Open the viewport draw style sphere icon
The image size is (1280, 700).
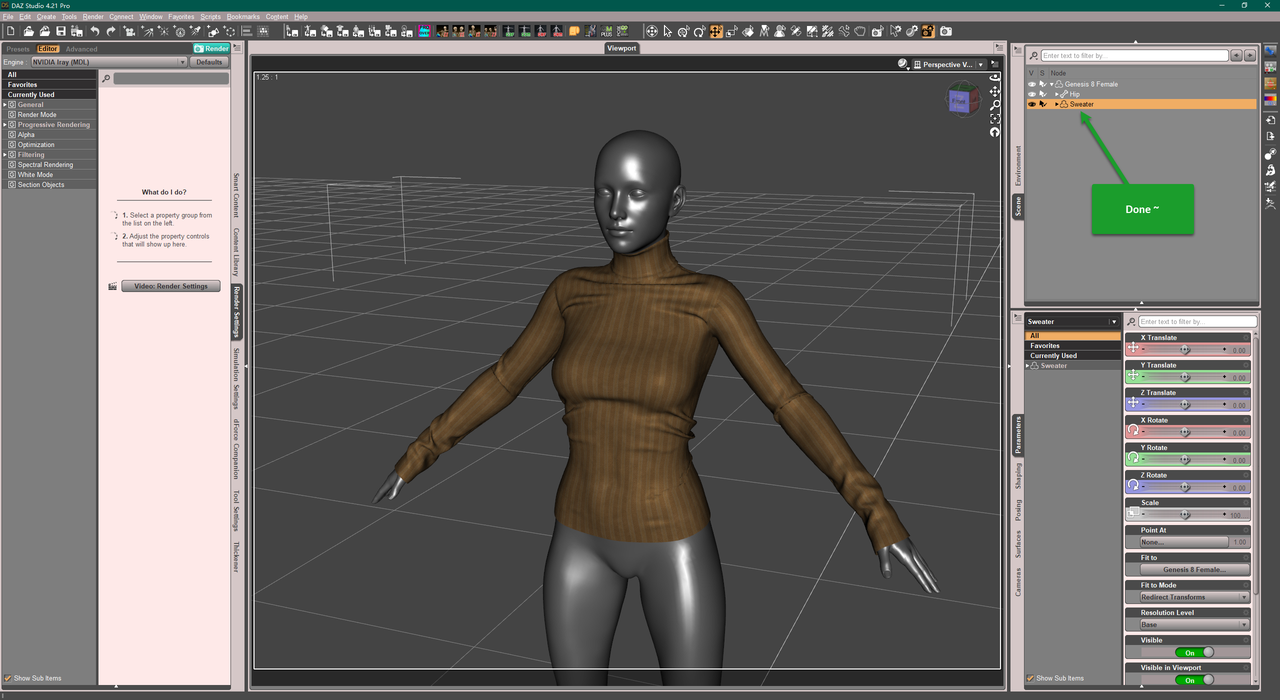coord(903,64)
